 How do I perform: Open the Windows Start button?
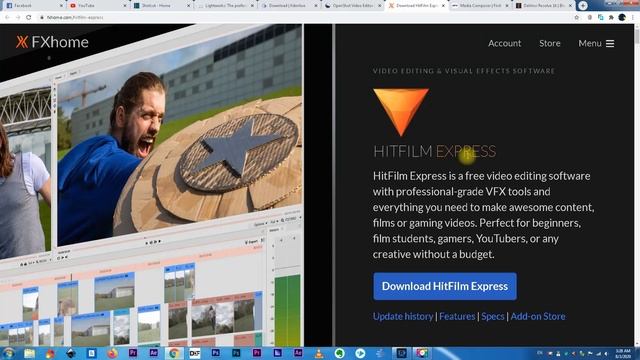point(8,353)
